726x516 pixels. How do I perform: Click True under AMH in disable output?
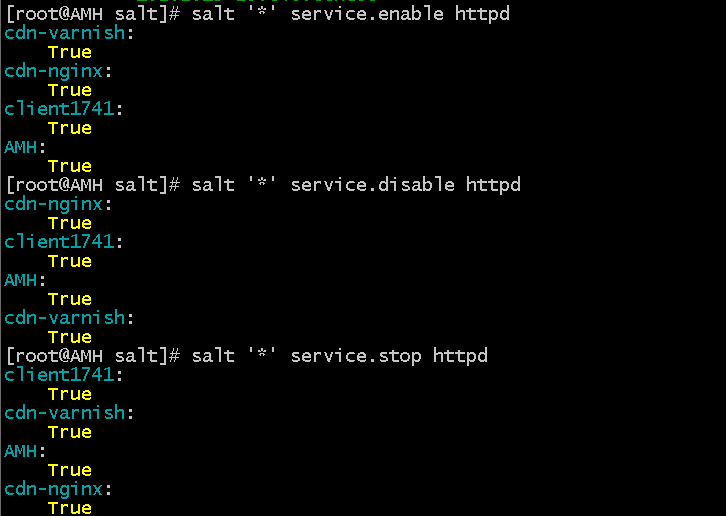(69, 299)
